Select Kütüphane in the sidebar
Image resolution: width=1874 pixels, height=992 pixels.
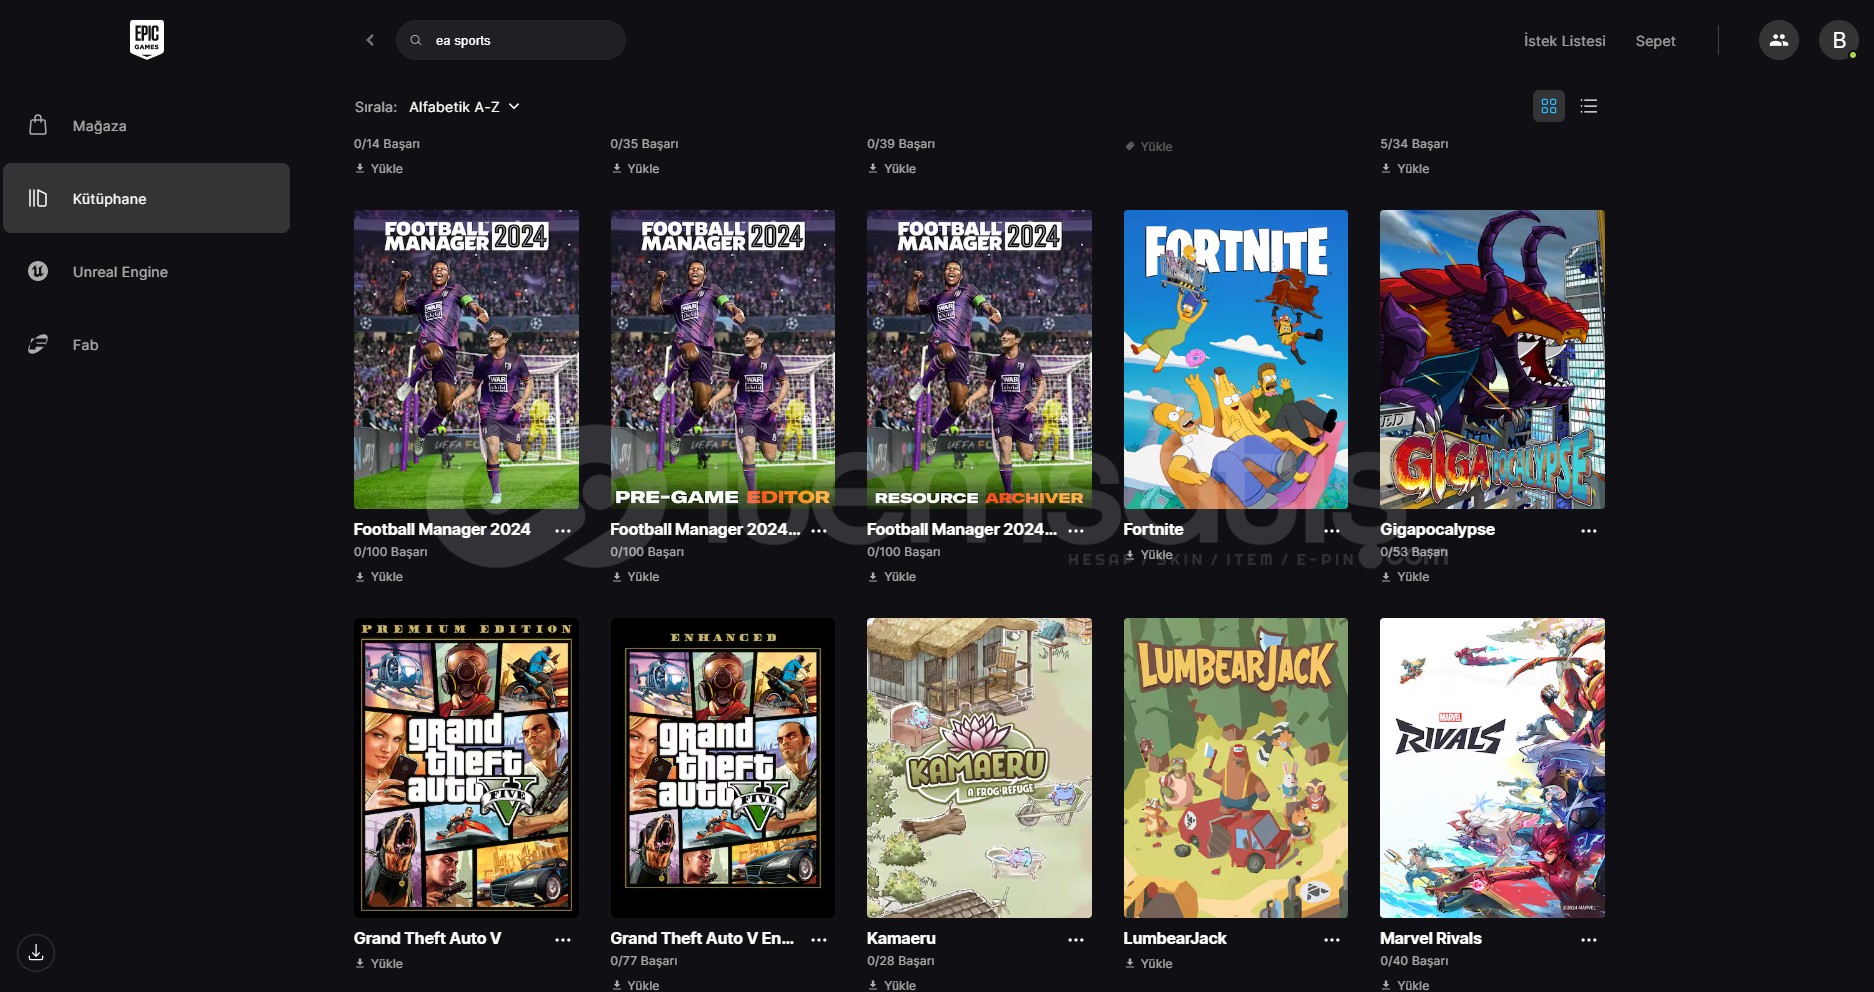click(147, 198)
